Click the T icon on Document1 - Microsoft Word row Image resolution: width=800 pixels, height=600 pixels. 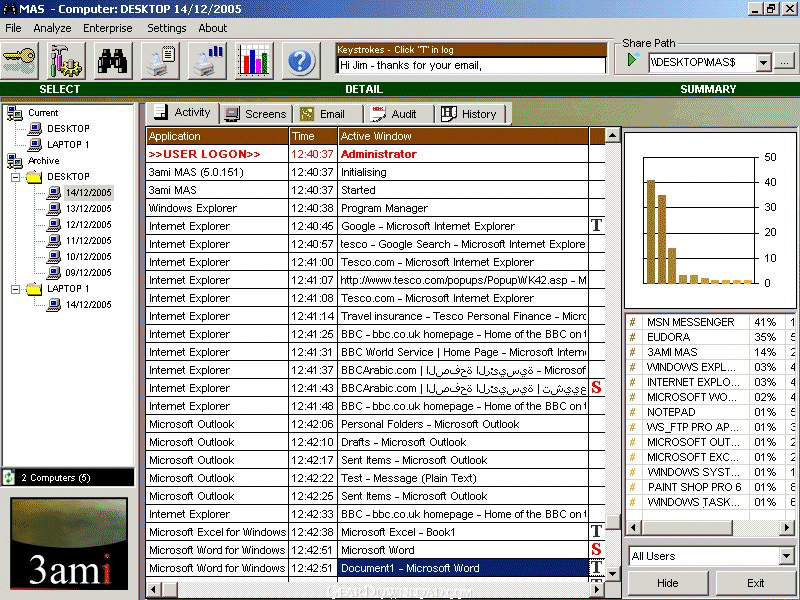pos(596,568)
